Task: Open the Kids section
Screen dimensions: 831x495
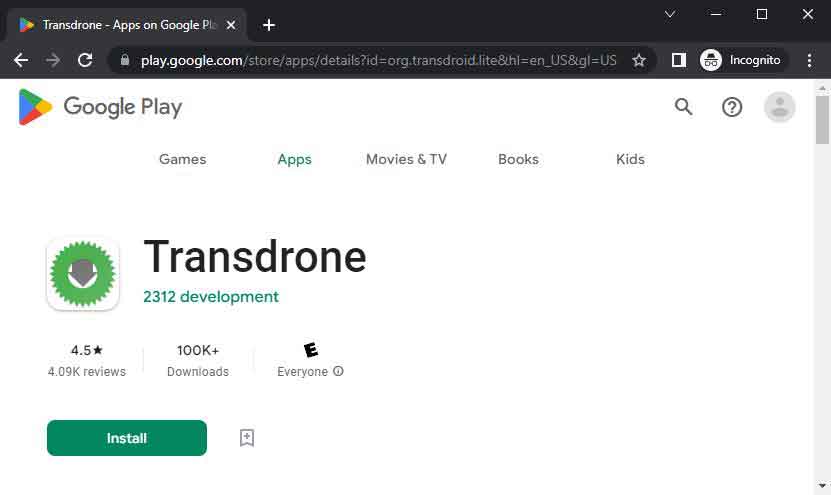Action: pyautogui.click(x=630, y=159)
